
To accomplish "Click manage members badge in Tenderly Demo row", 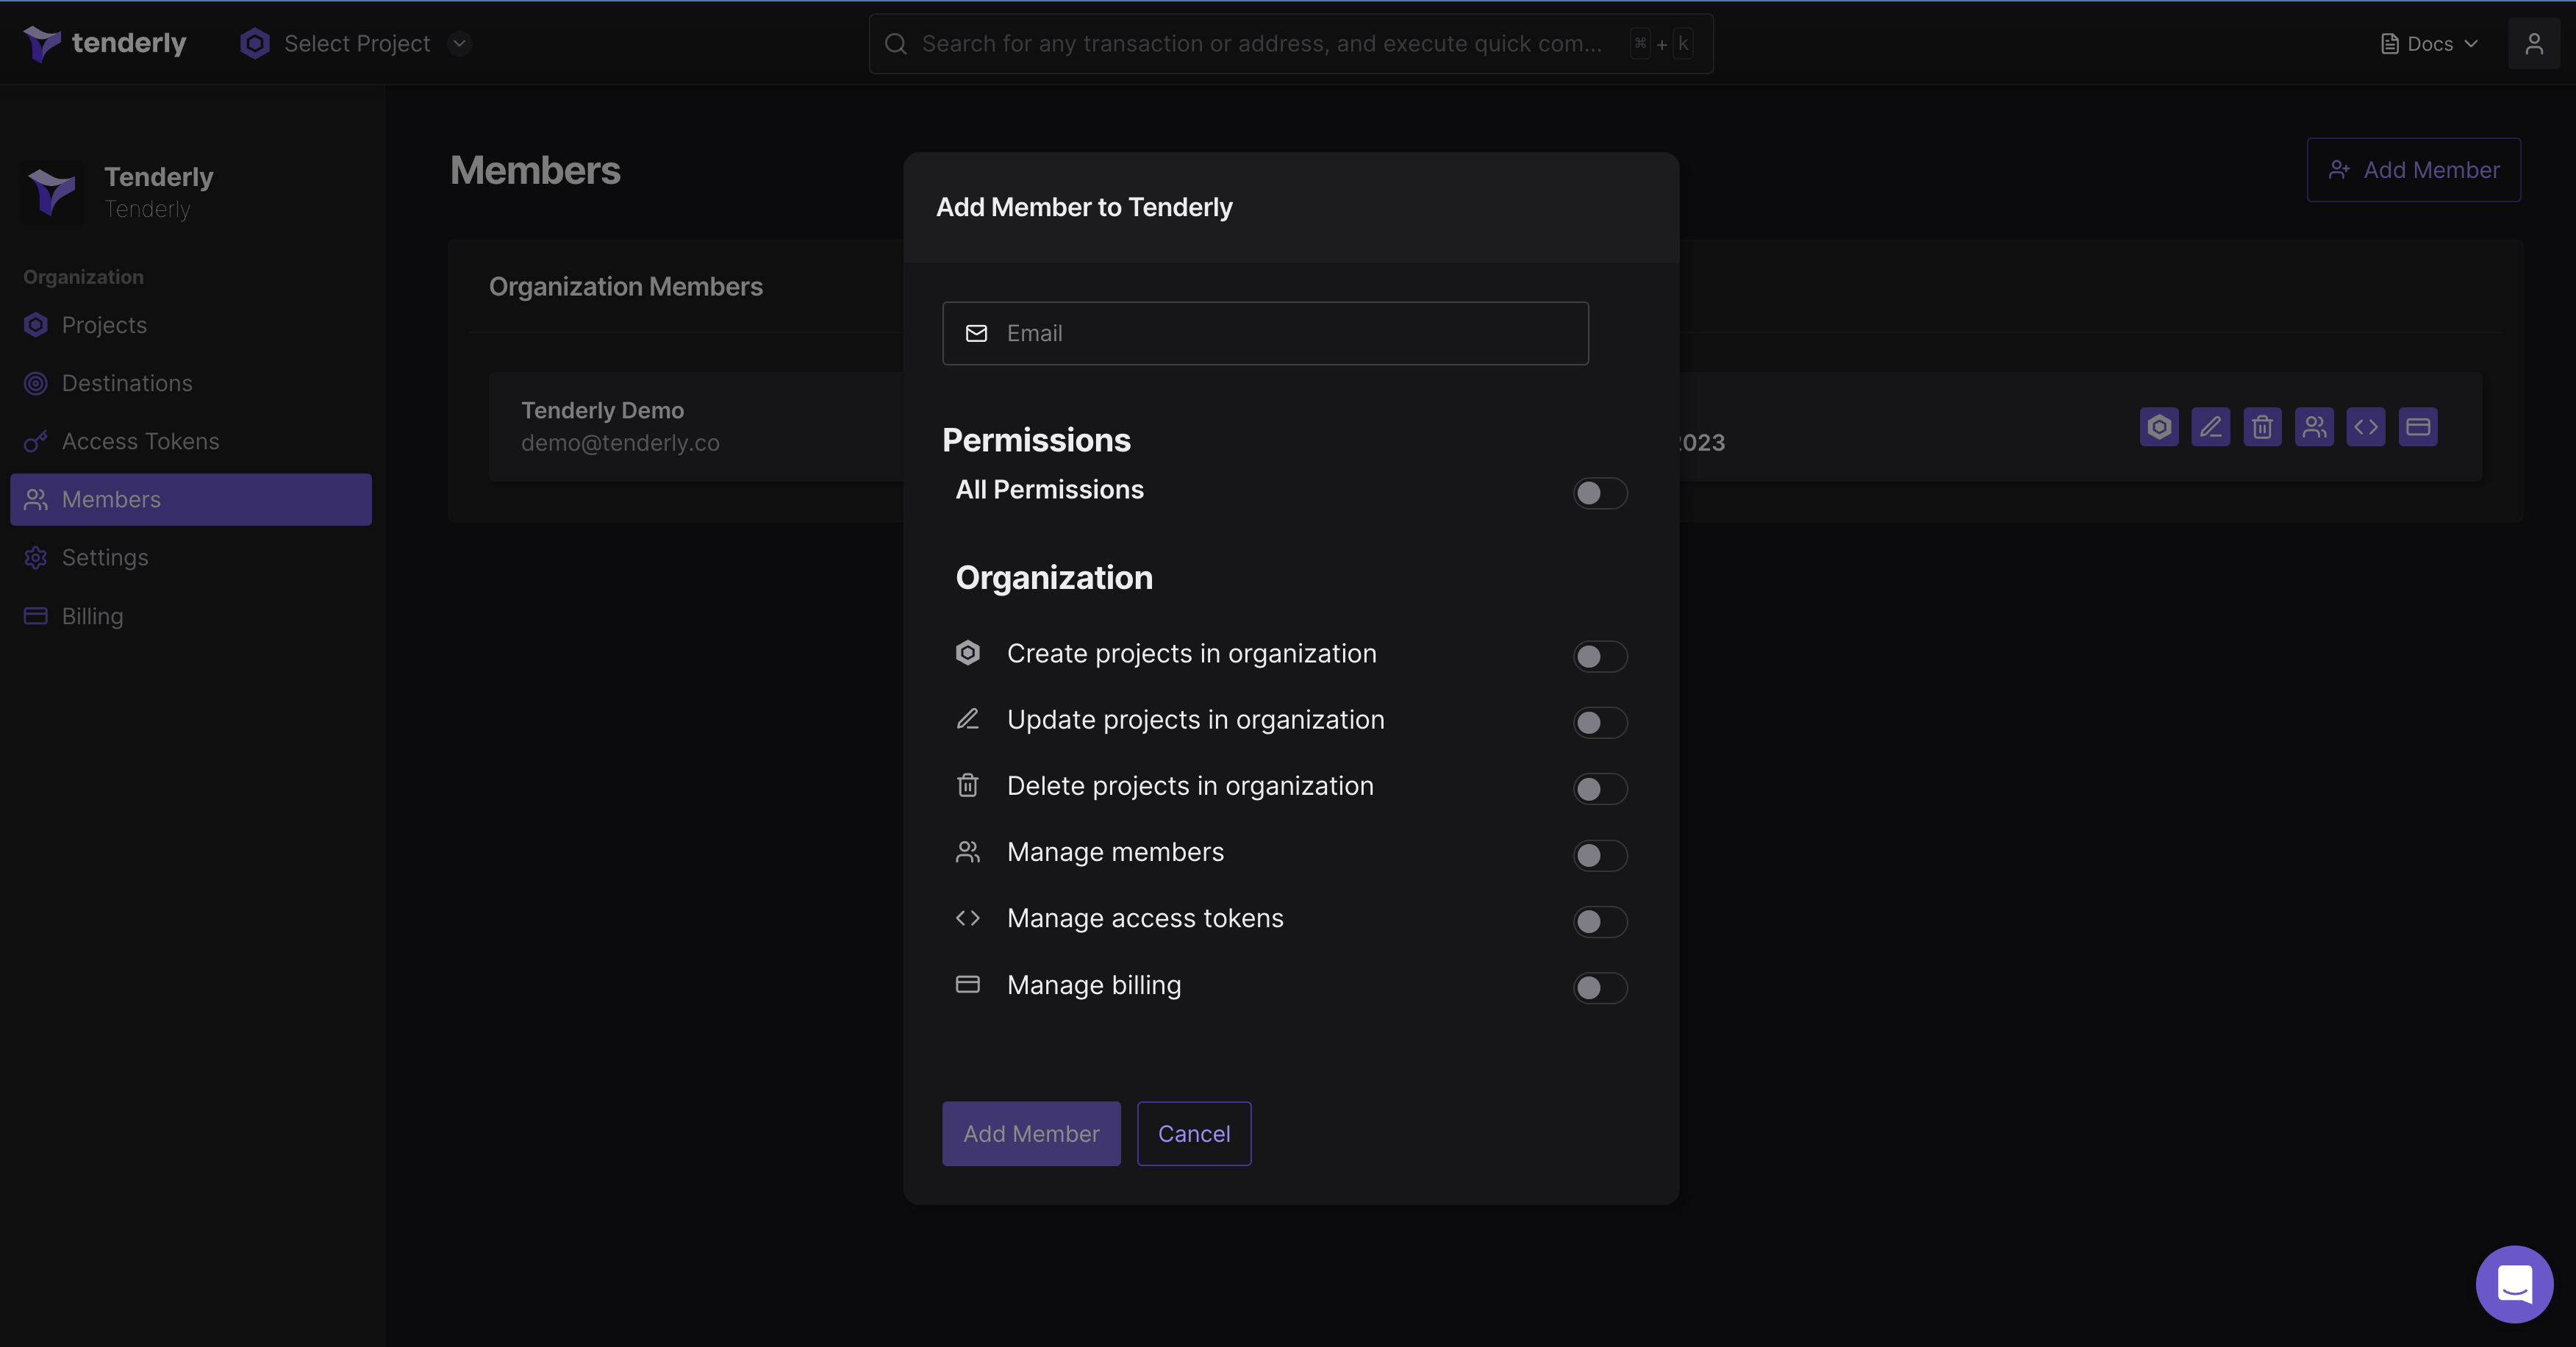I will tap(2314, 427).
